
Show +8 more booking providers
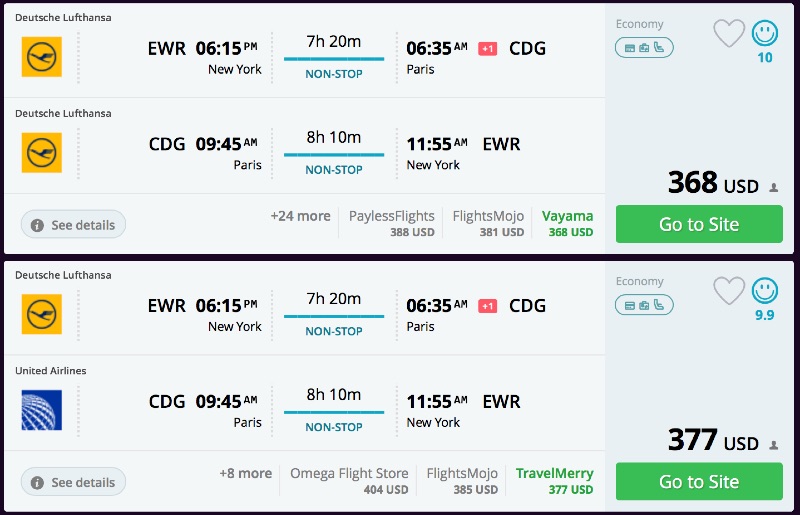click(x=245, y=473)
